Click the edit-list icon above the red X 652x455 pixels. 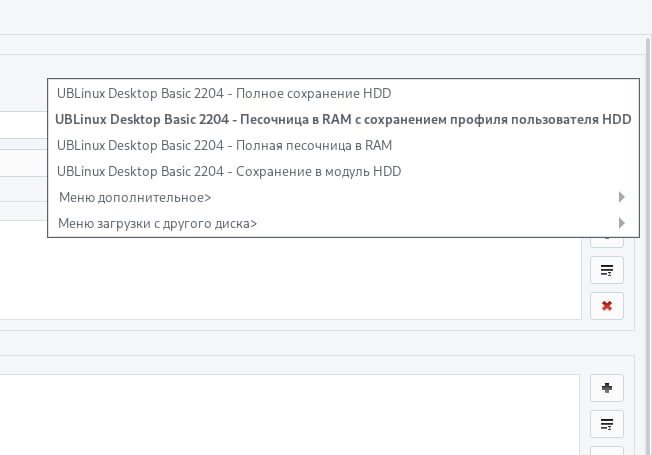pyautogui.click(x=607, y=270)
